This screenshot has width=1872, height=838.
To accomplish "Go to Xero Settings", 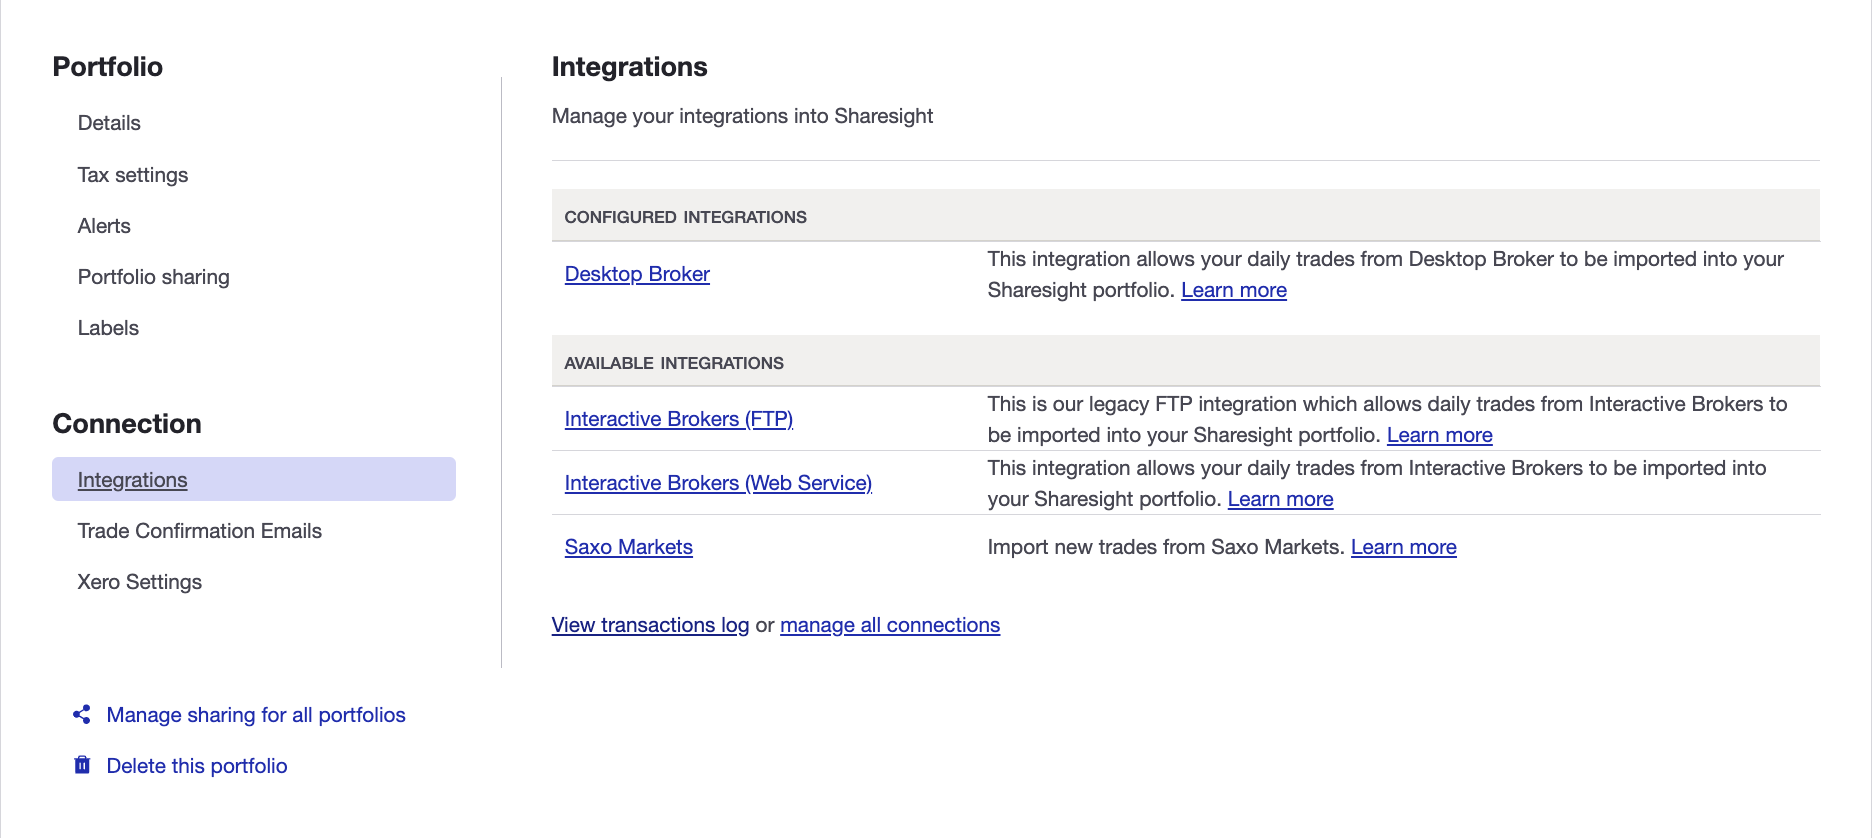I will coord(140,582).
